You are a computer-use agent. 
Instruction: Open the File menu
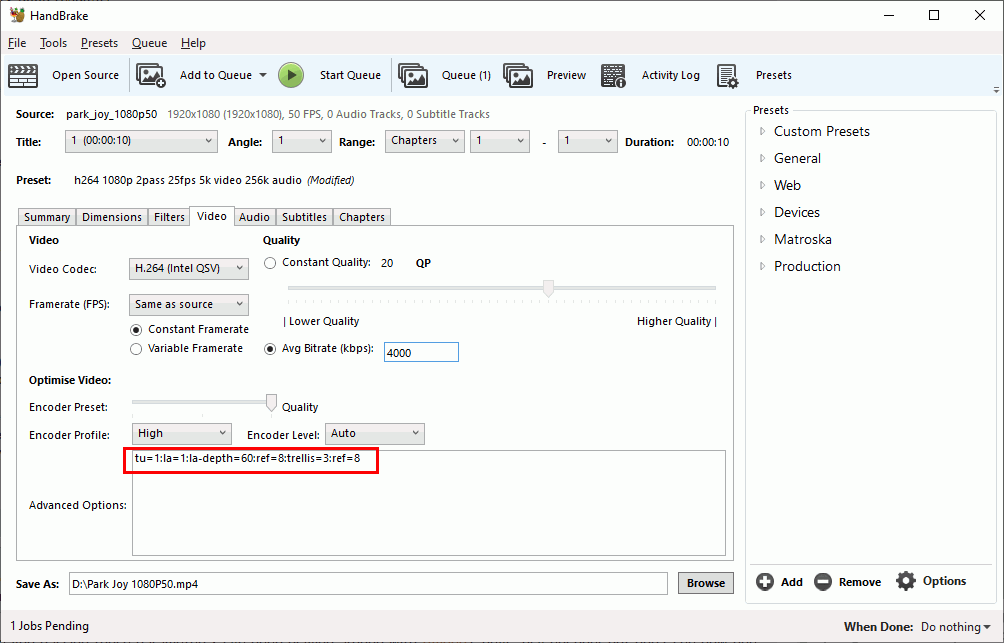[17, 43]
